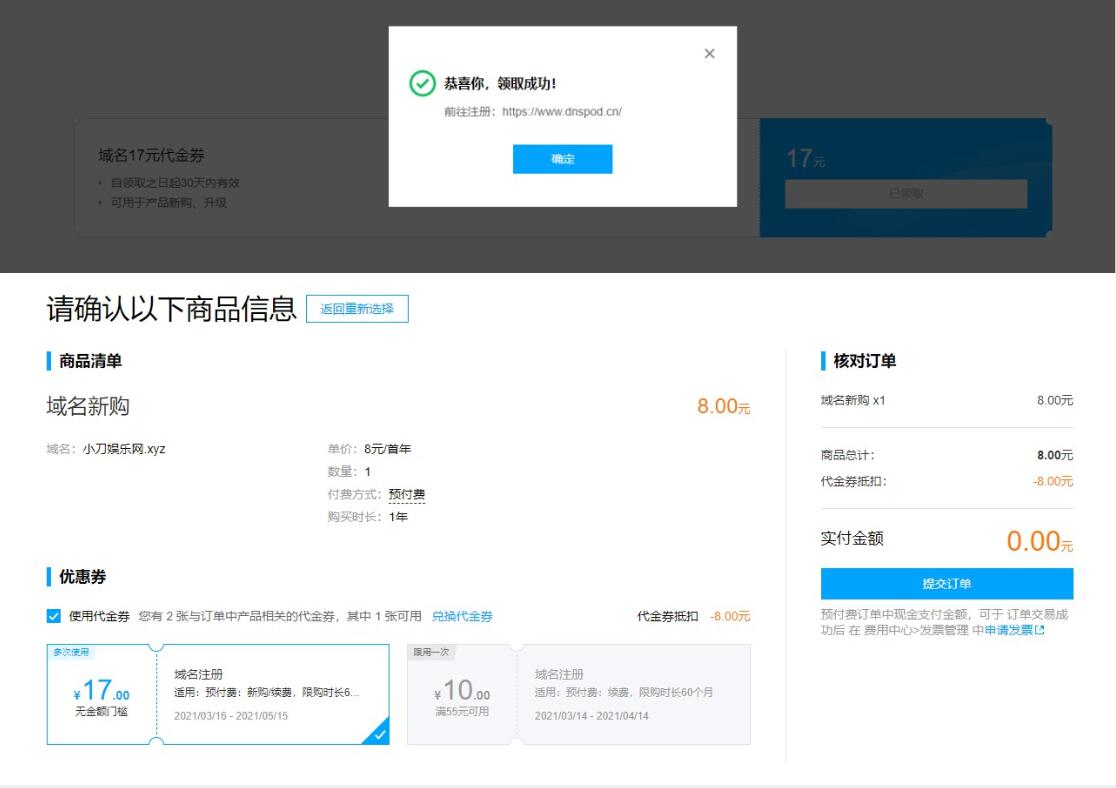
Task: Click the 实付金额 0.00元 total
Action: (x=1039, y=541)
